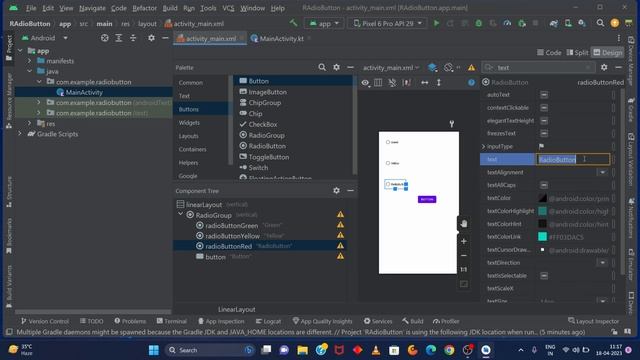Toggle freezesText attribute checkbox
Screen dimensions: 640x360
coord(544,133)
